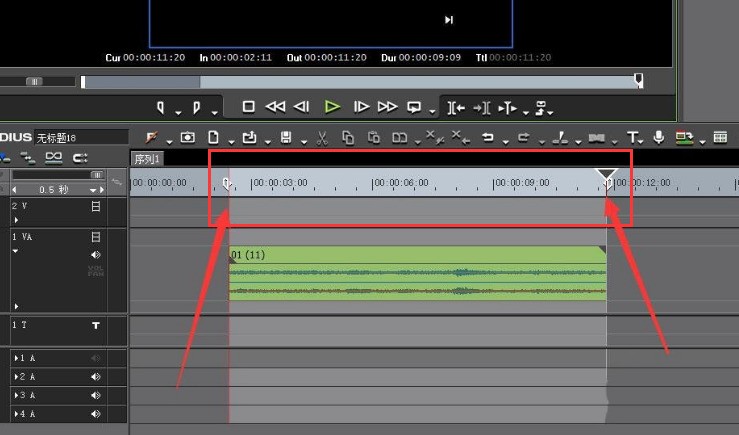The height and width of the screenshot is (435, 739).
Task: Click the Stop playback button
Action: [x=248, y=107]
